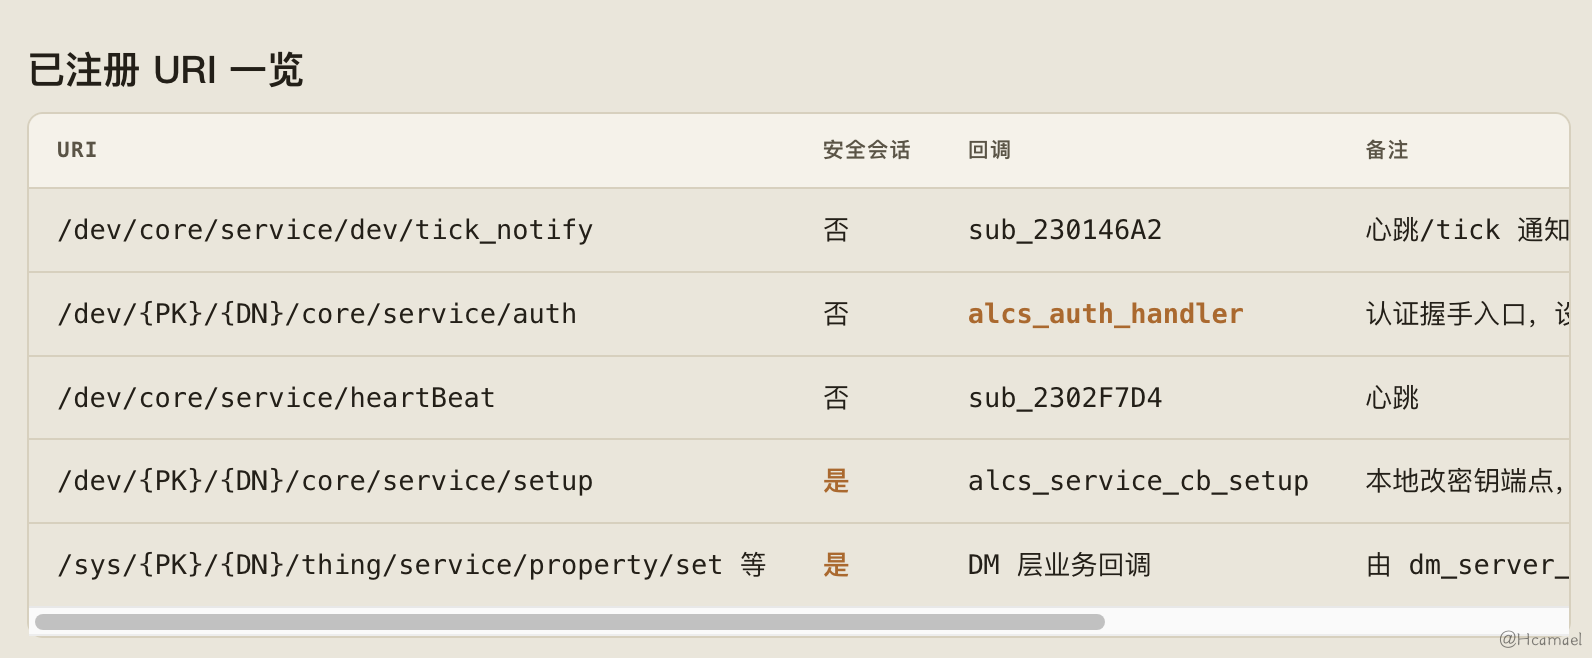
Task: Click the sub_230146A2 callback cell
Action: [x=1065, y=230]
